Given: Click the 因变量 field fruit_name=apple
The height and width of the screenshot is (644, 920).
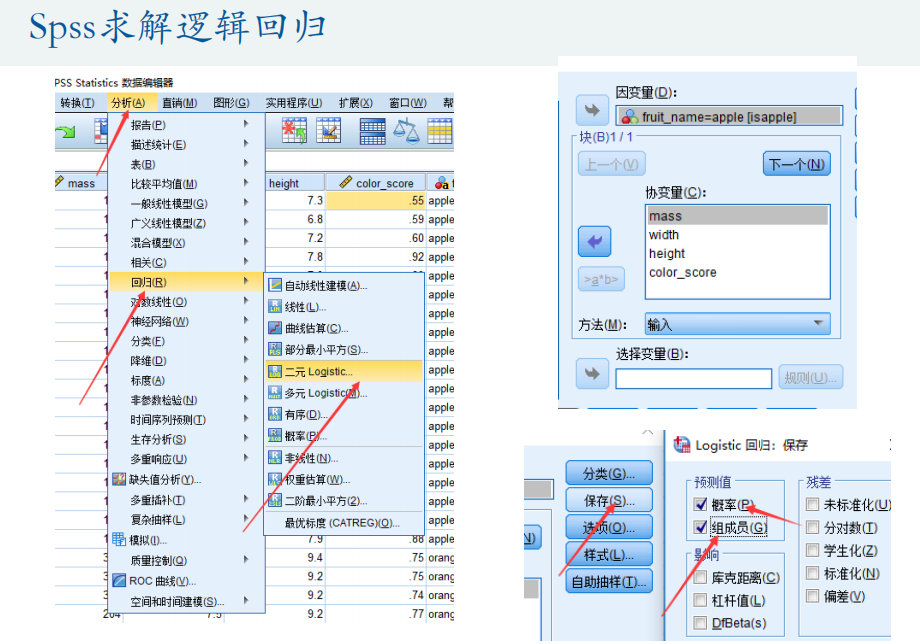Looking at the screenshot, I should [x=729, y=116].
